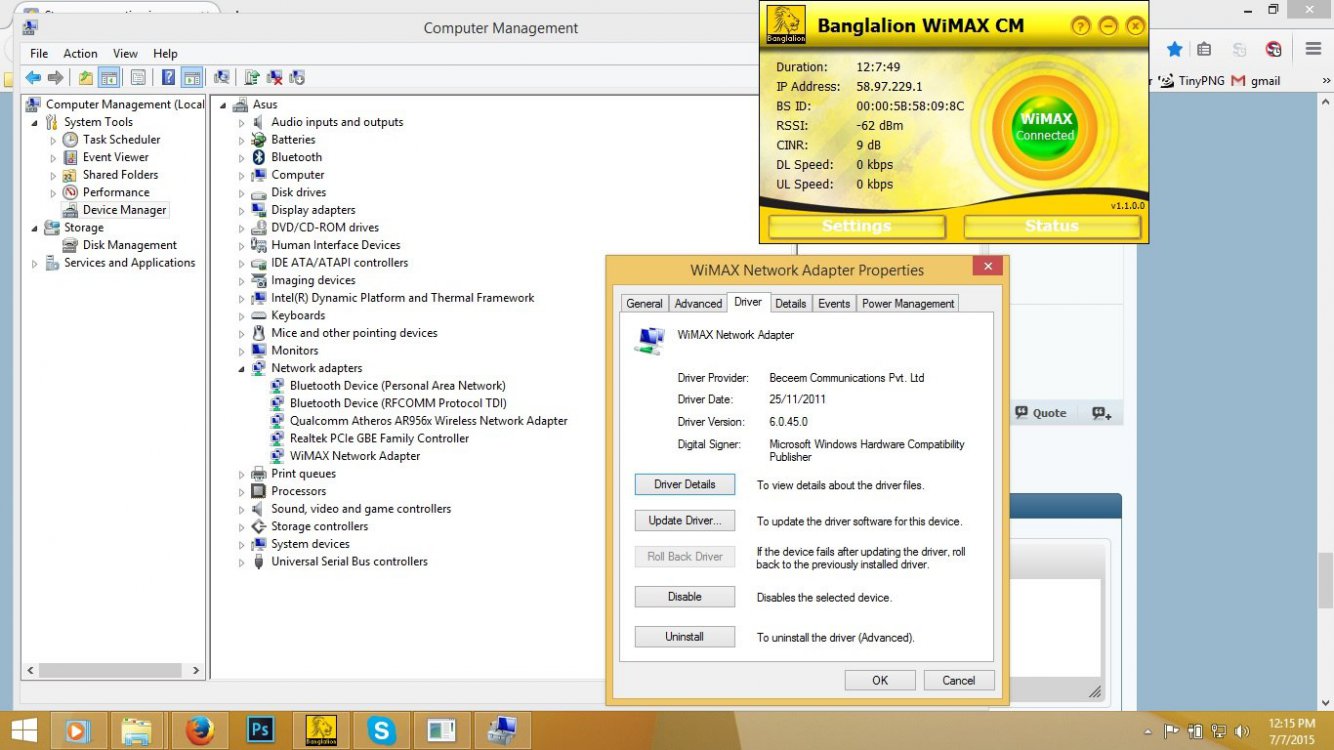Click Banglalion help question-mark icon

coord(1081,27)
